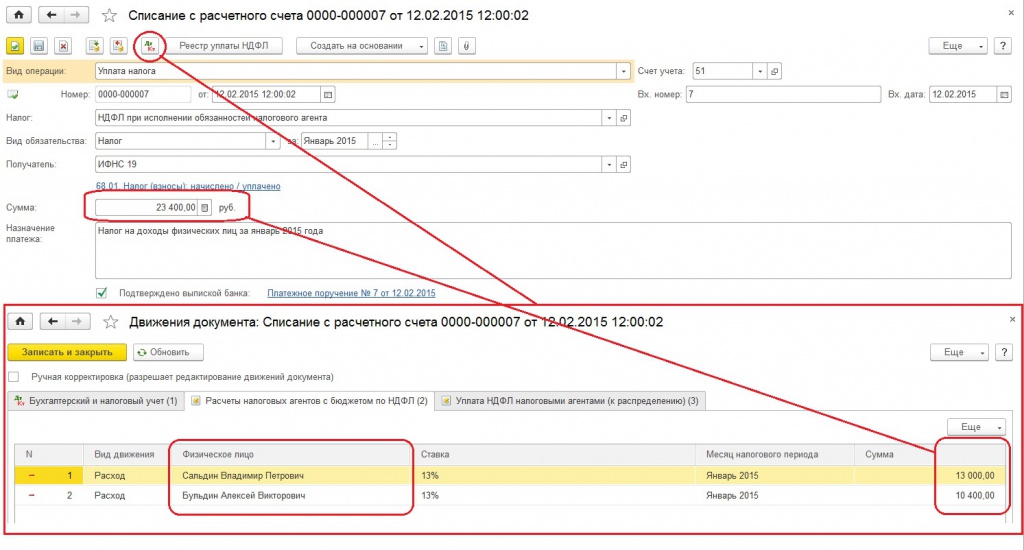Click the document icon with green arrow
Screen dimensions: 1024x550
95,46
